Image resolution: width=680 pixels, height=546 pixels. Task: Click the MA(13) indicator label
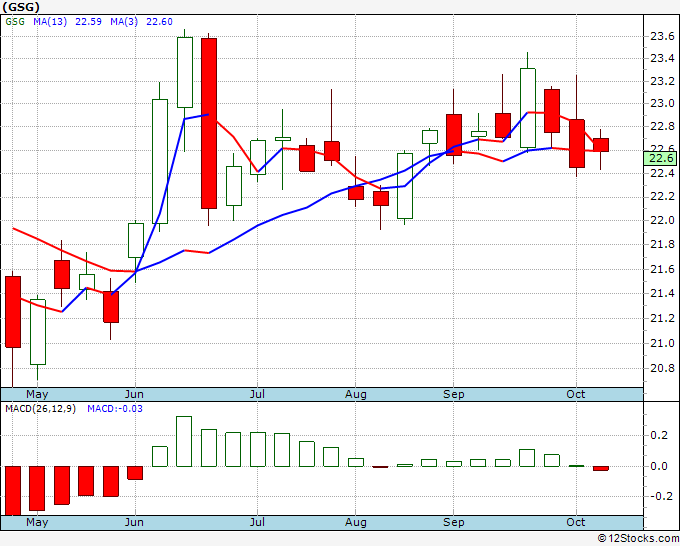pyautogui.click(x=50, y=22)
